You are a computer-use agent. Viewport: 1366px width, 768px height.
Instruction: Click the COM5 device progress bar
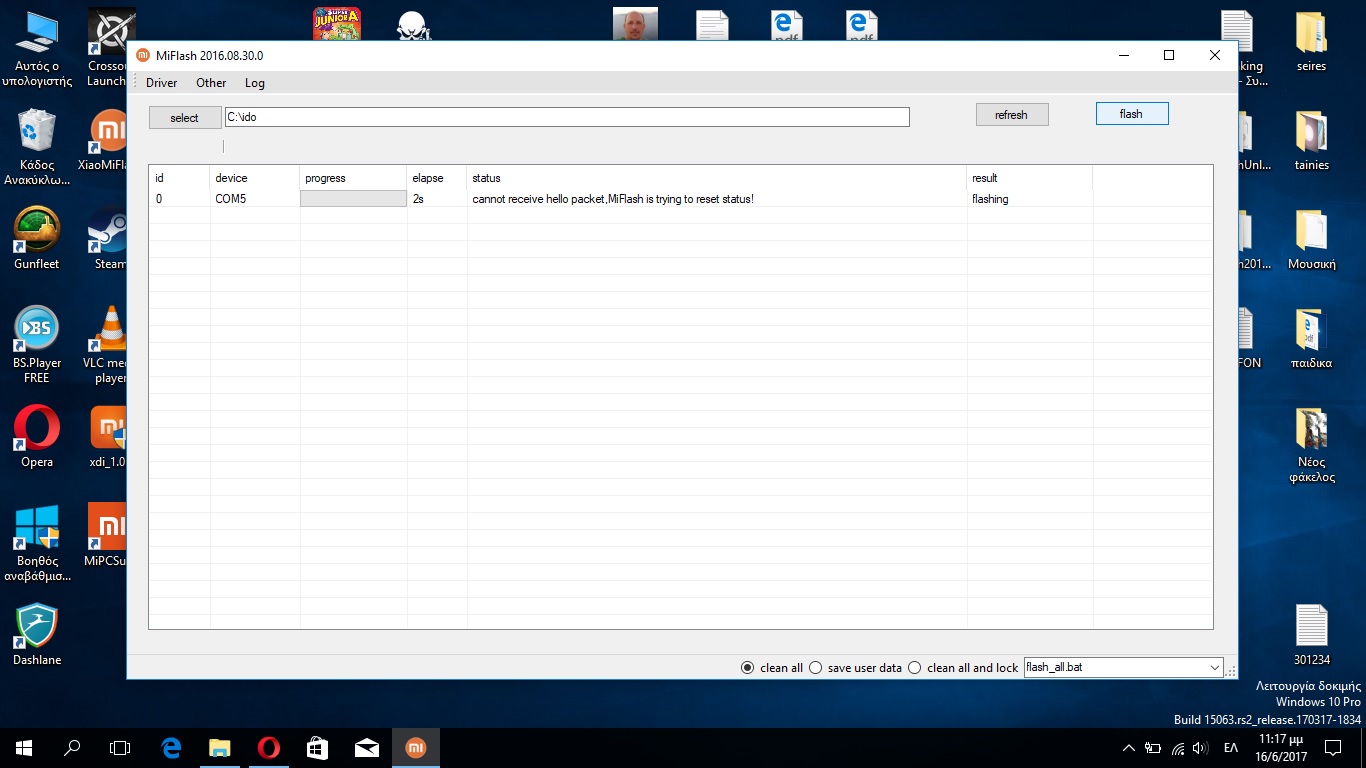click(x=353, y=199)
